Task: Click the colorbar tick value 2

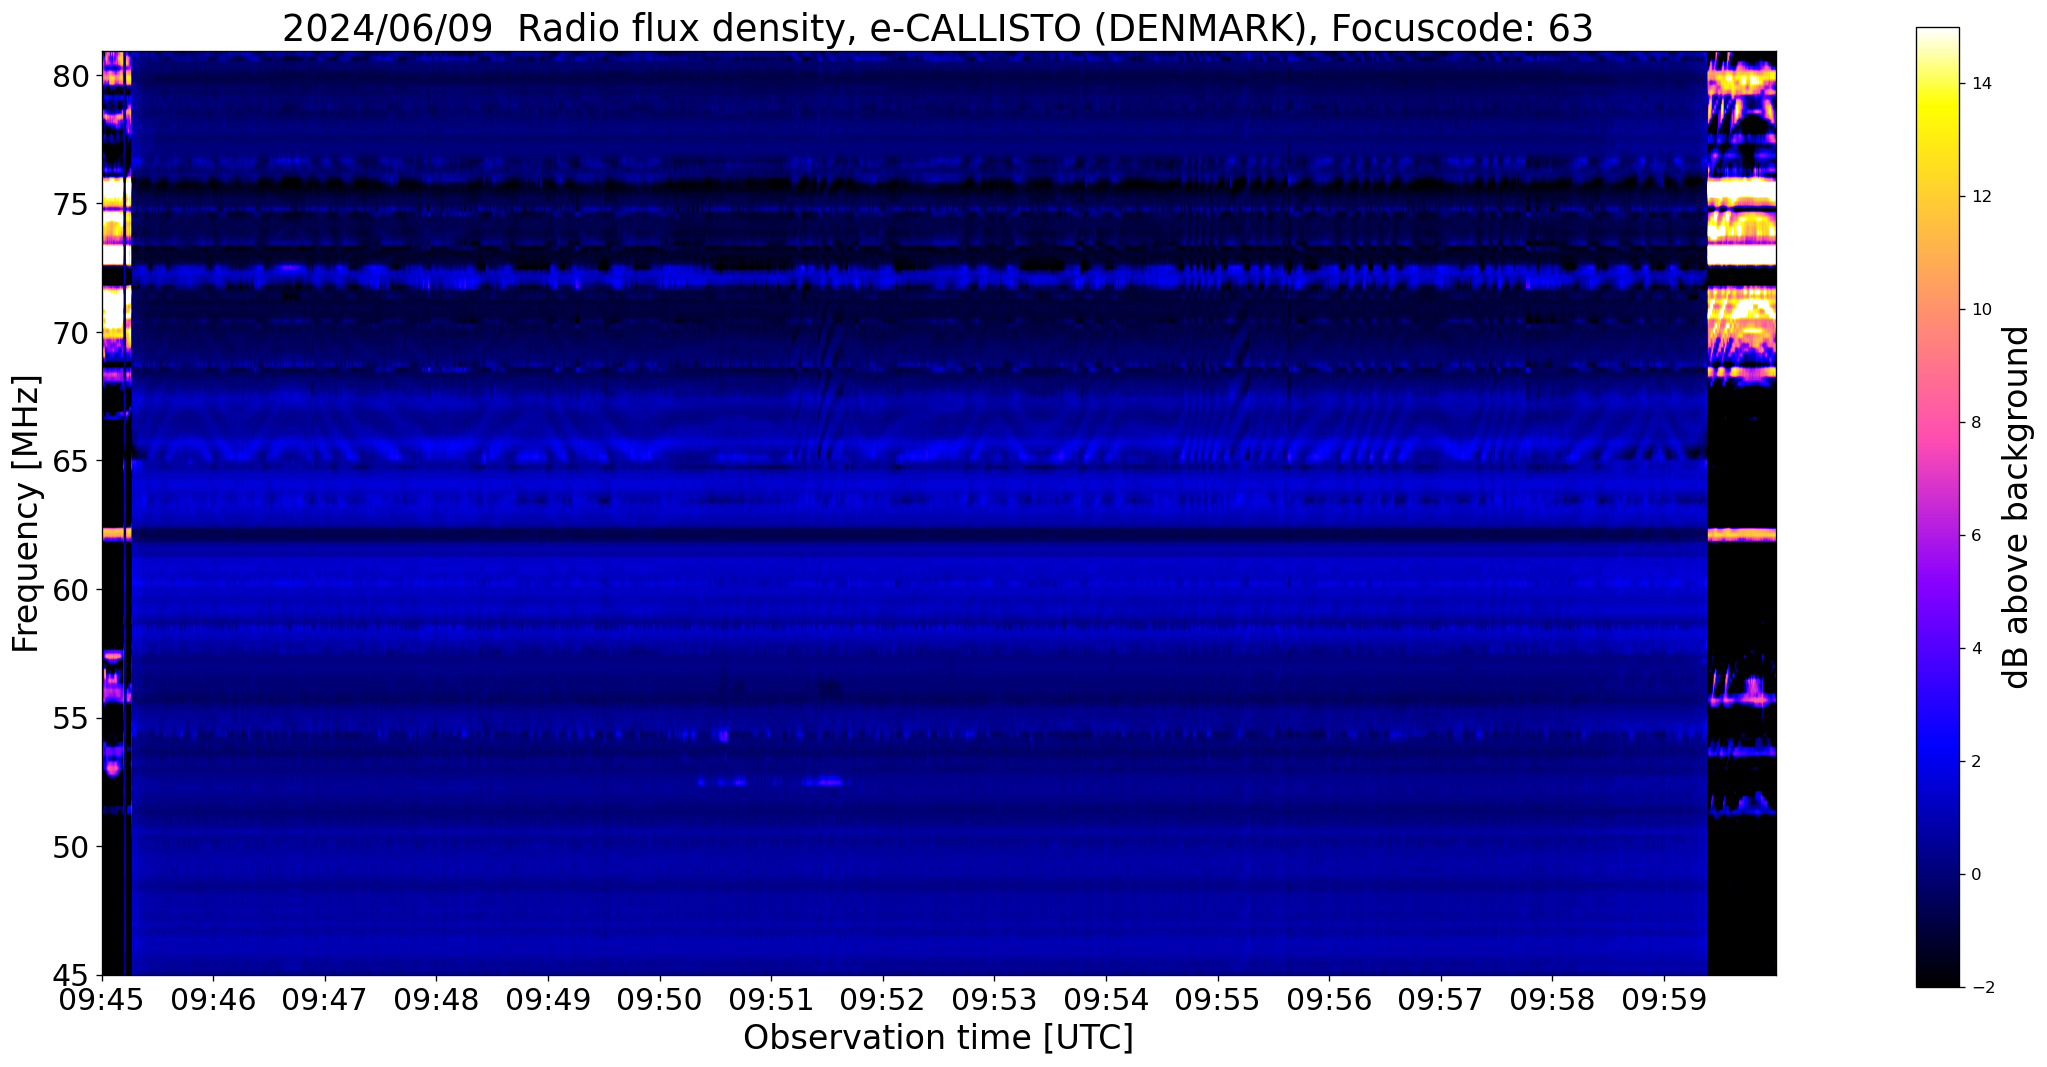Action: 1976,762
